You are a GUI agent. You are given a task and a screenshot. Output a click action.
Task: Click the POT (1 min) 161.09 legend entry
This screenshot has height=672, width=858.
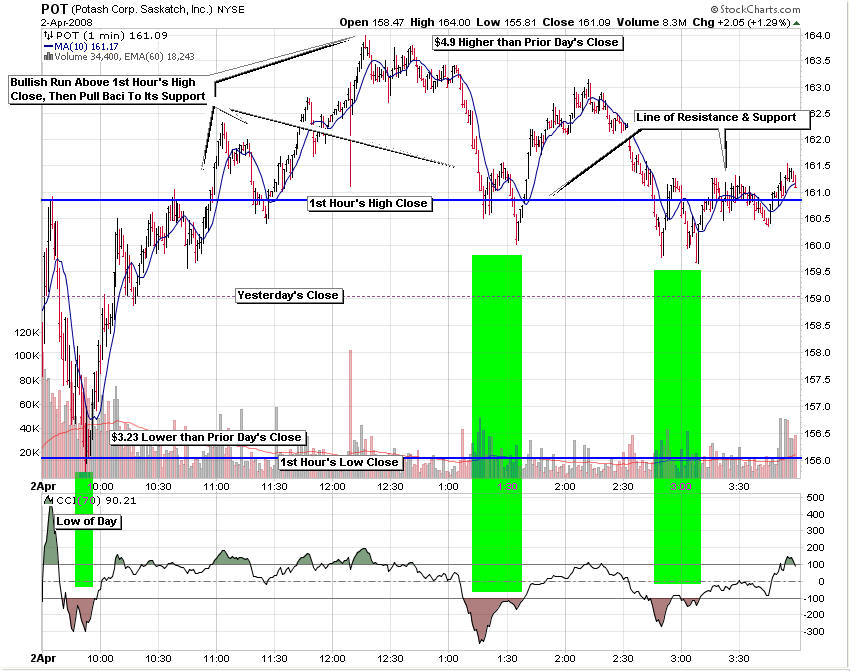coord(112,36)
